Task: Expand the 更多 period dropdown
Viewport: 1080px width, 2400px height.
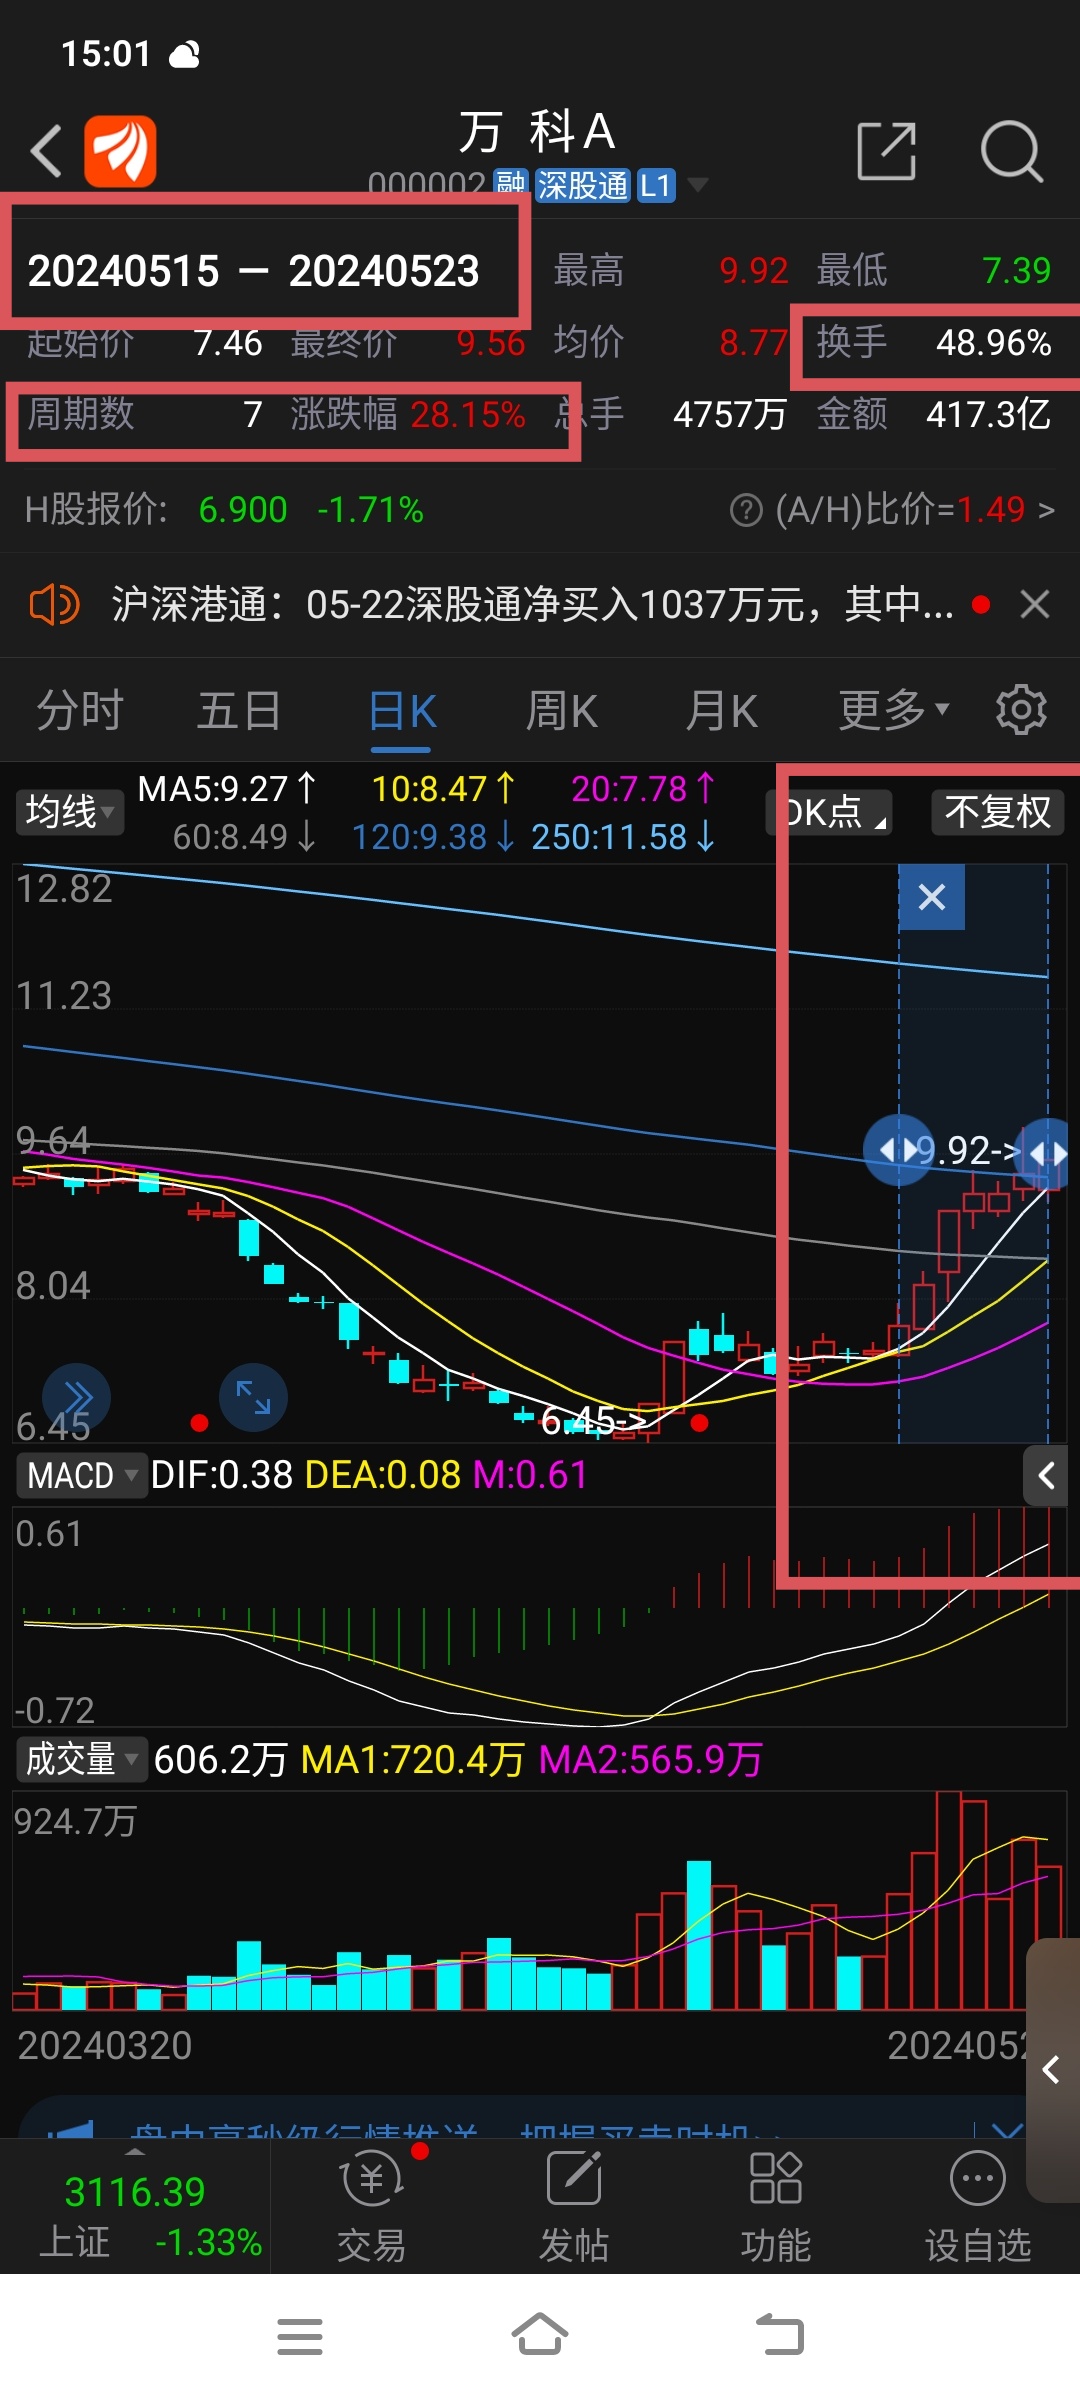Action: (893, 710)
